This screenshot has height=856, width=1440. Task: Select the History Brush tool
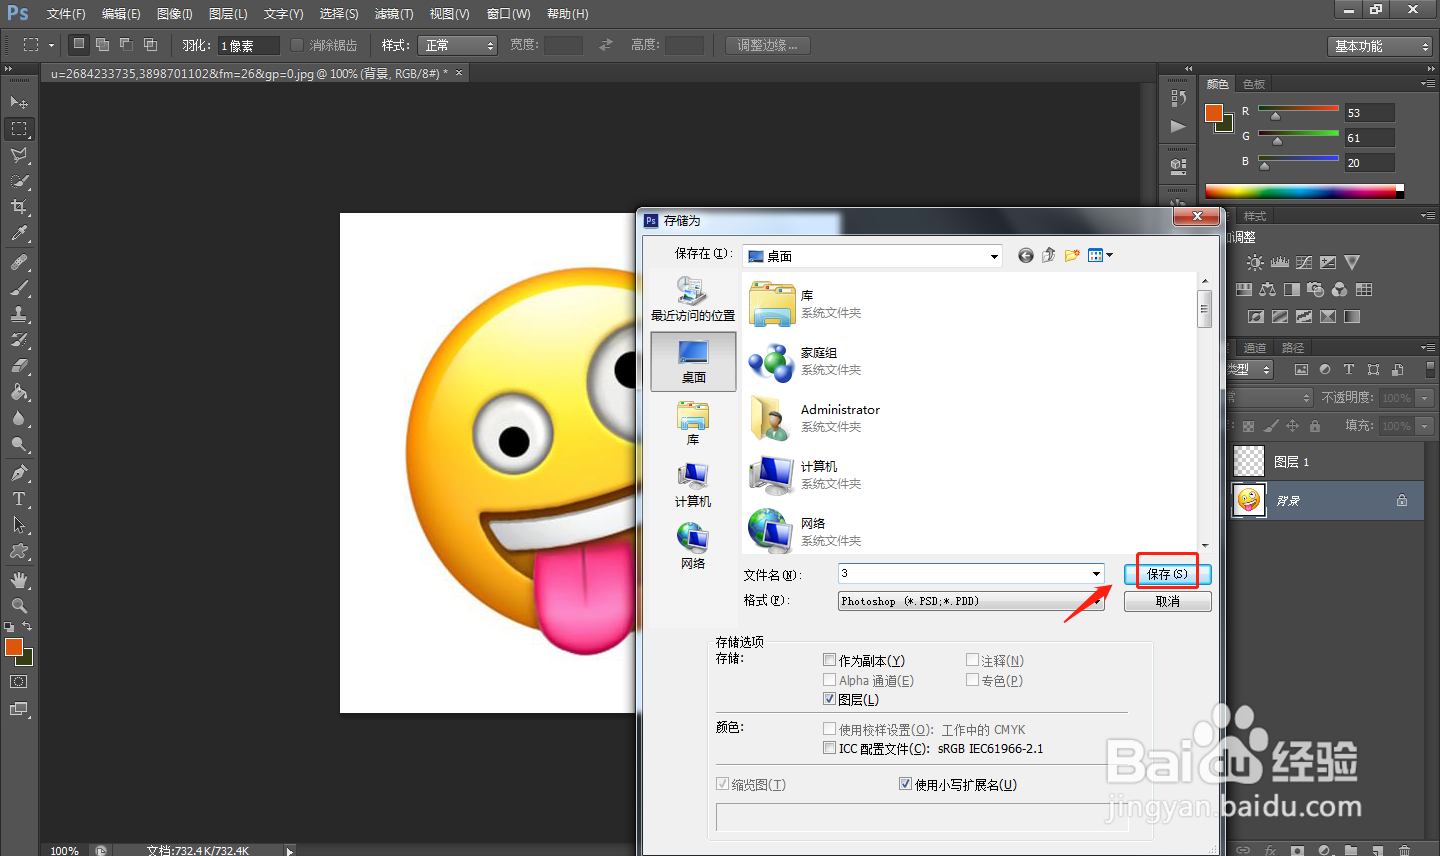tap(19, 340)
